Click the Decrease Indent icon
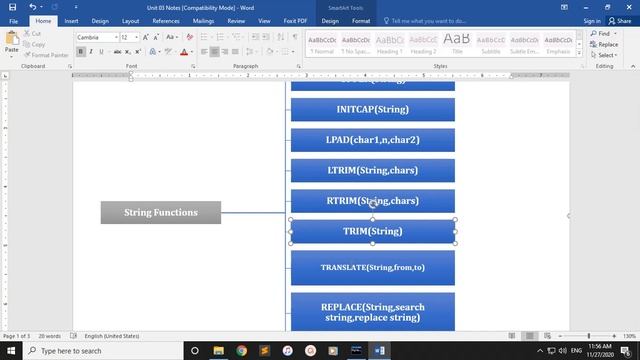The width and height of the screenshot is (640, 360). click(256, 37)
